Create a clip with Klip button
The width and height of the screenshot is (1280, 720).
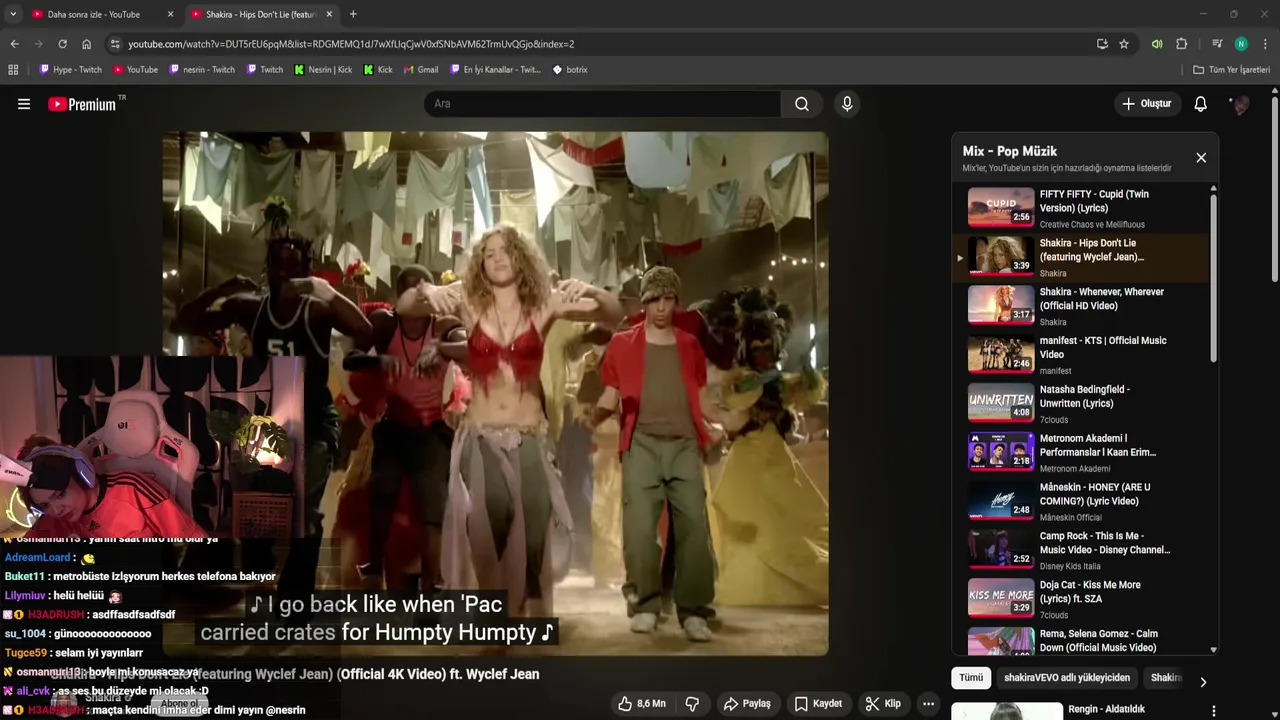tap(883, 704)
